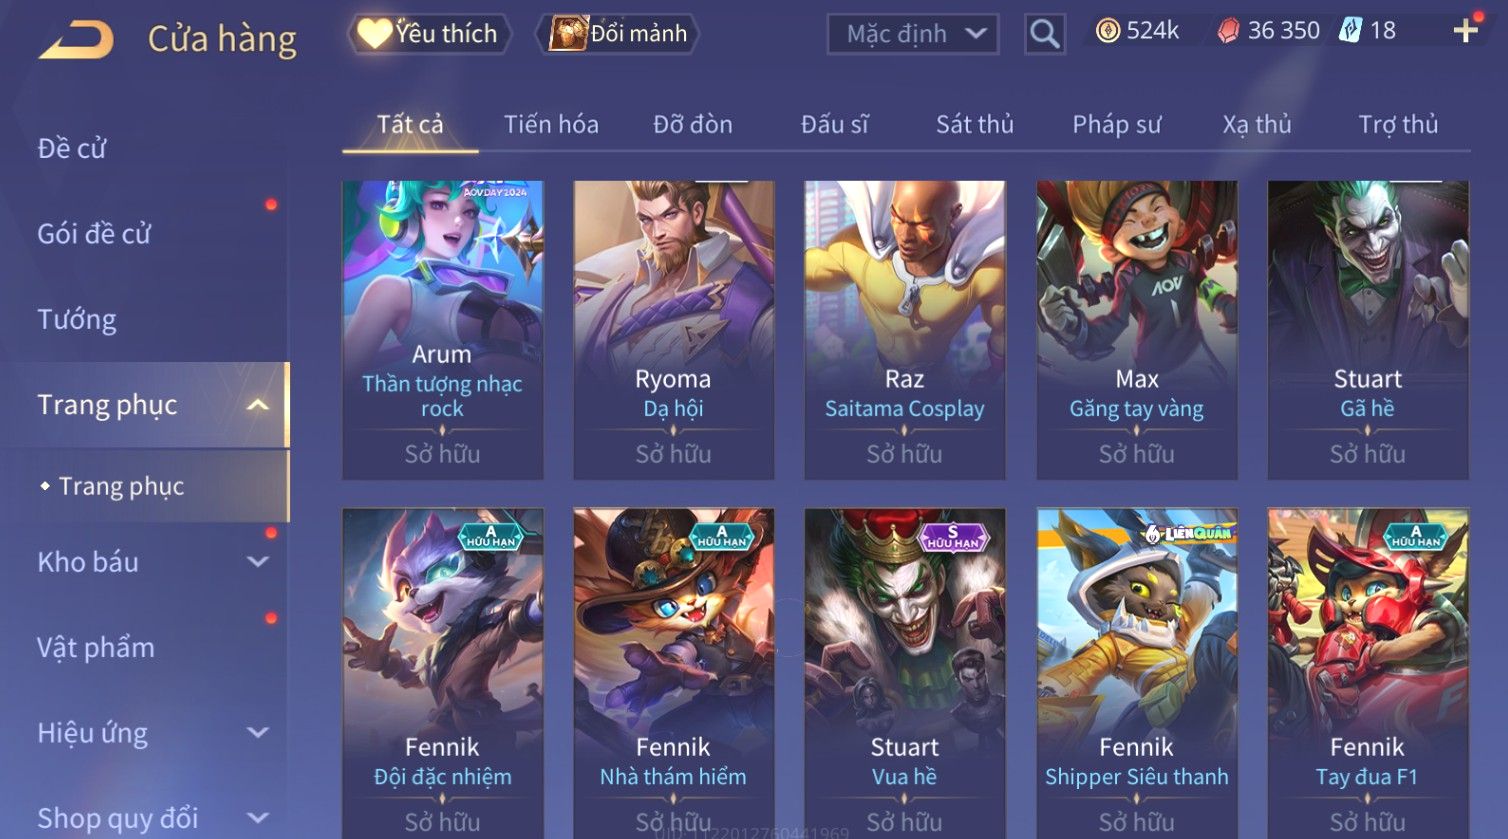
Task: Switch to the Sát thủ tab
Action: (974, 124)
